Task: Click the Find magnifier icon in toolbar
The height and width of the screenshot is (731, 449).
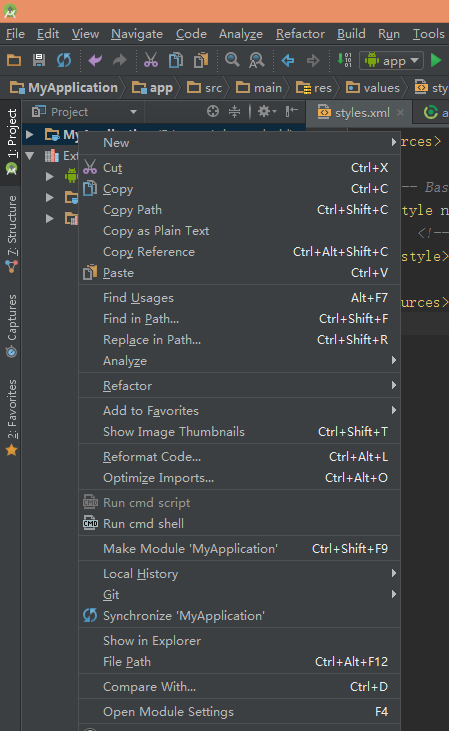Action: [232, 60]
